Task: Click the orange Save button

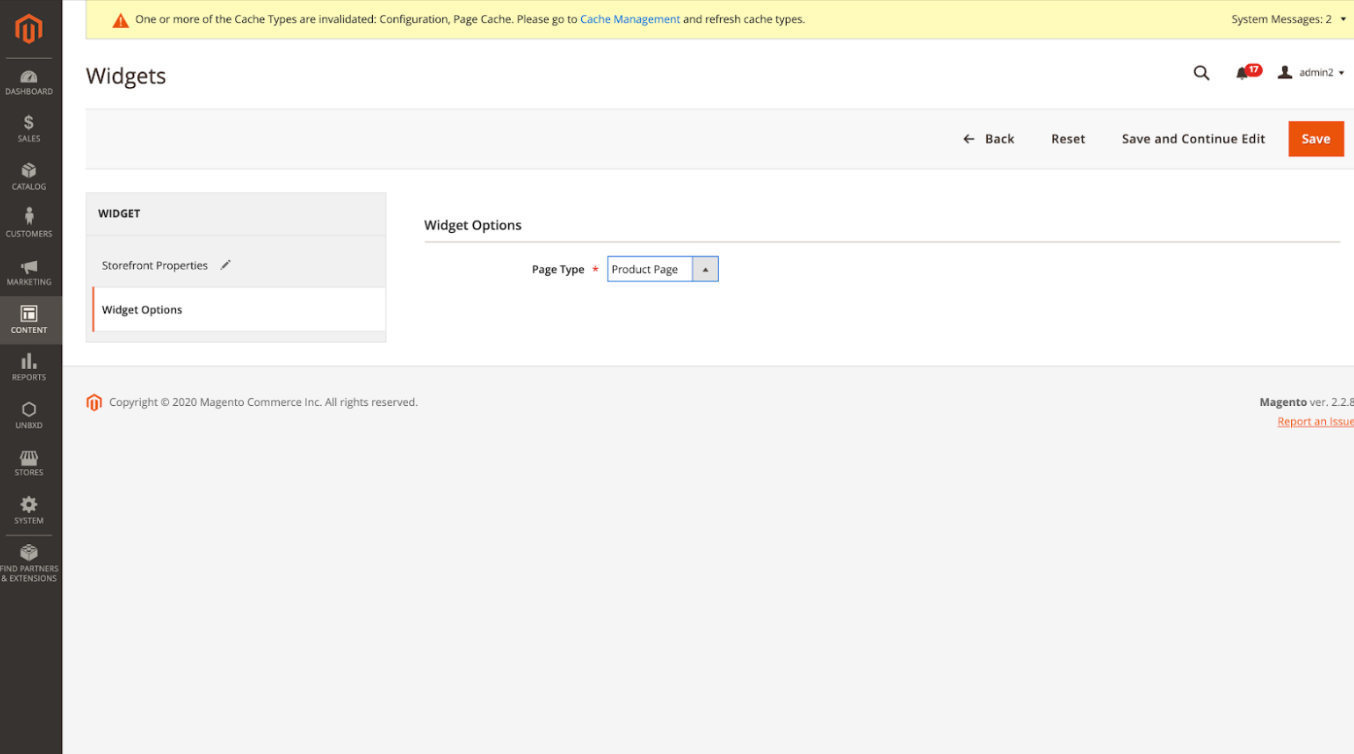Action: pos(1316,139)
